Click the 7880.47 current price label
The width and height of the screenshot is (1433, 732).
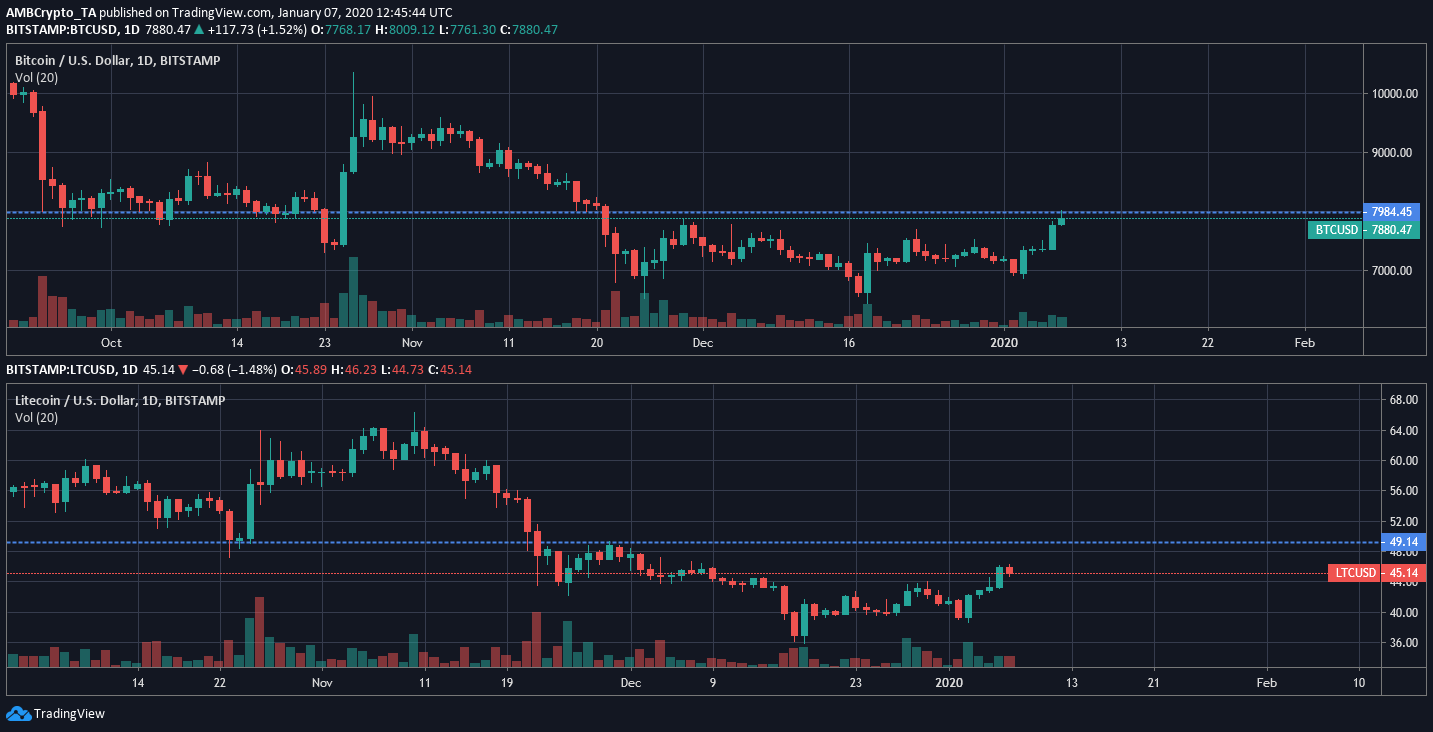coord(1393,230)
